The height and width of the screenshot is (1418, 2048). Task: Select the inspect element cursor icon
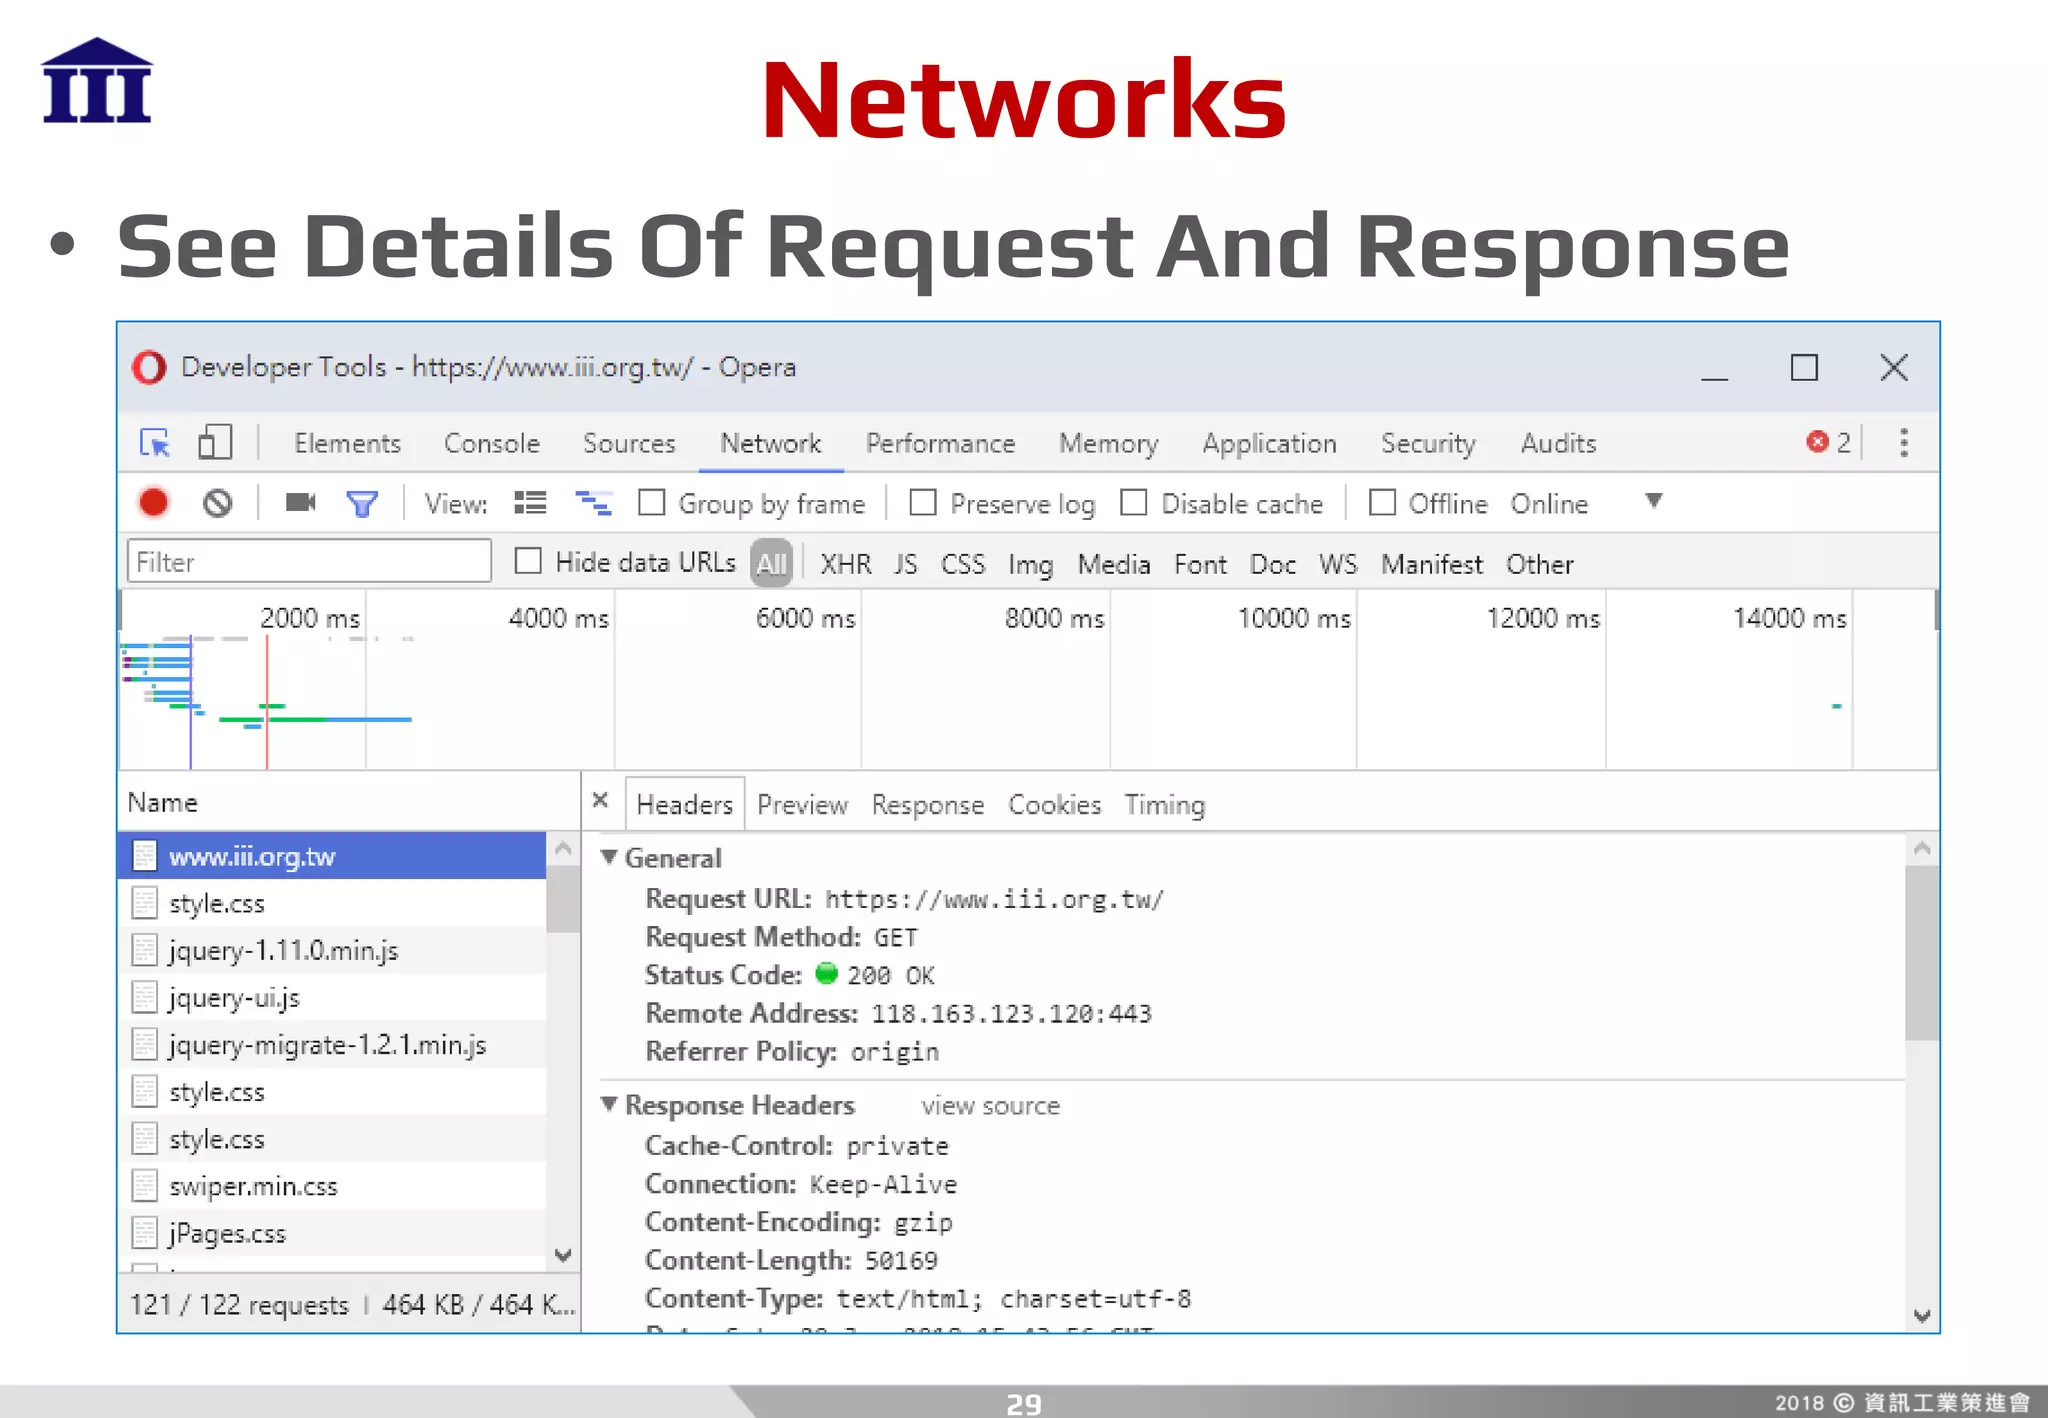coord(155,442)
